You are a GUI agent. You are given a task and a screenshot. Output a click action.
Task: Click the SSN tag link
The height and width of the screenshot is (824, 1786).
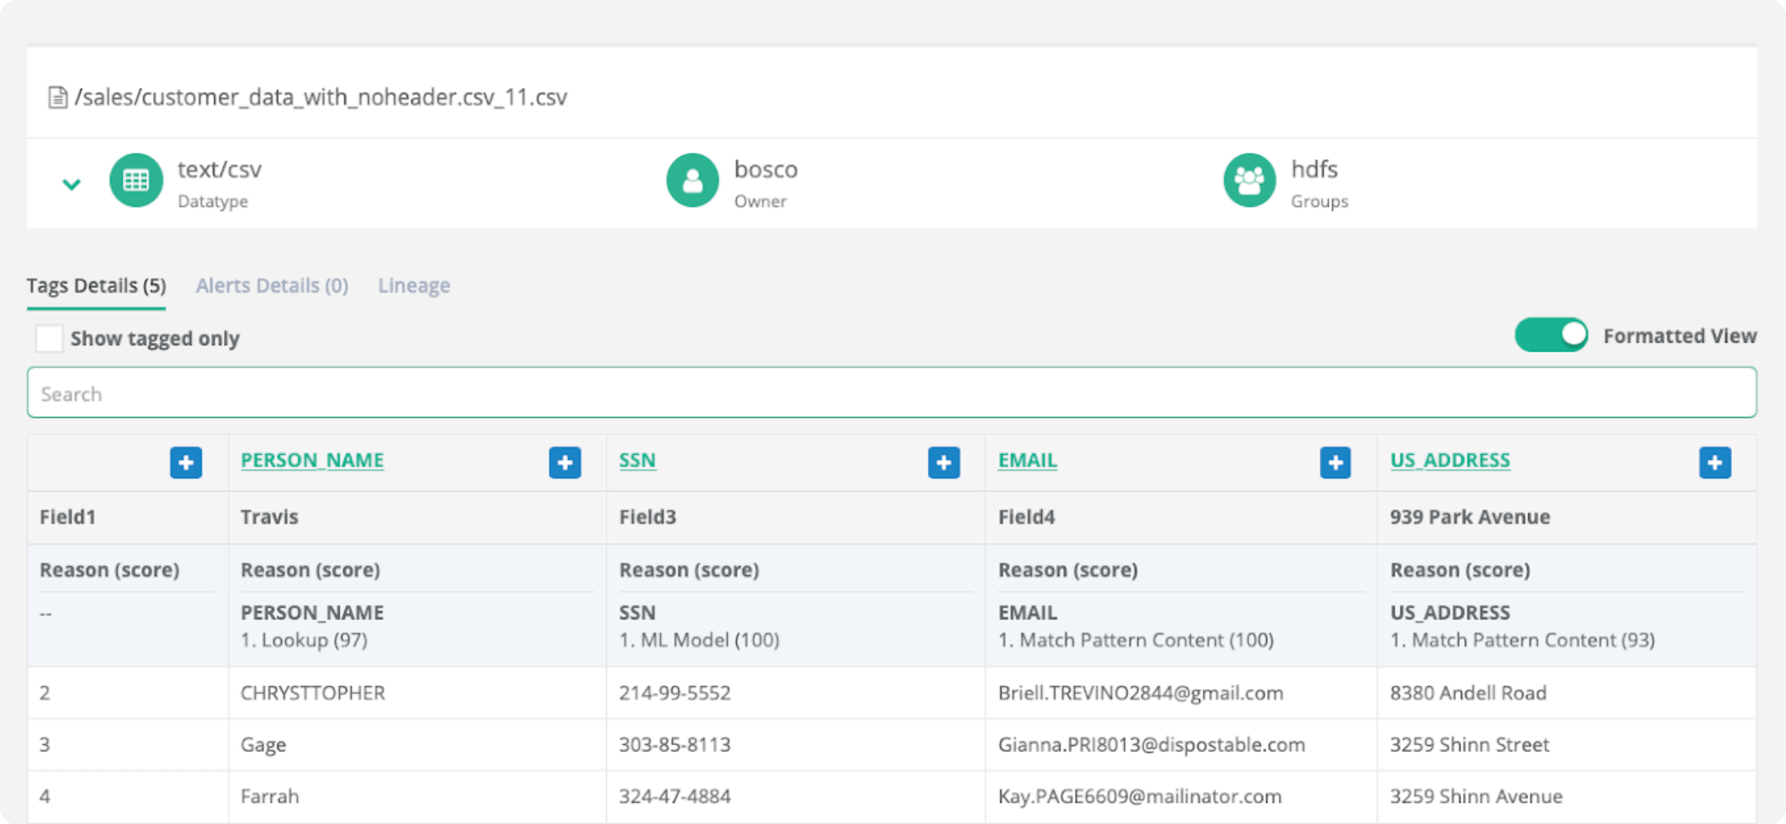(637, 460)
